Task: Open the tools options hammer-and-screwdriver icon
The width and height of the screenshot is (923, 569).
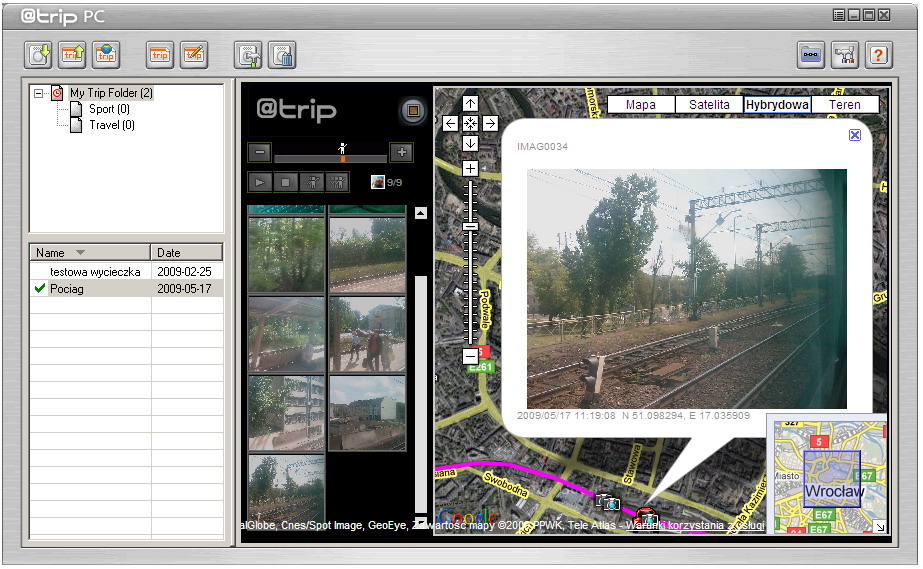Action: click(845, 55)
